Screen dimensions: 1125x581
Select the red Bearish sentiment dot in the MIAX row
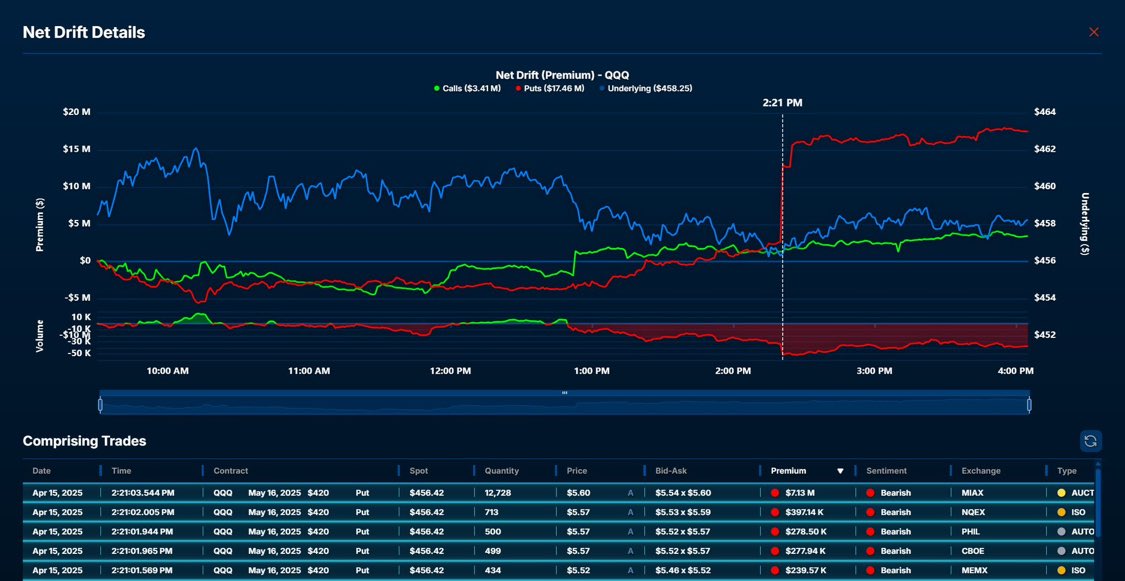coord(870,491)
